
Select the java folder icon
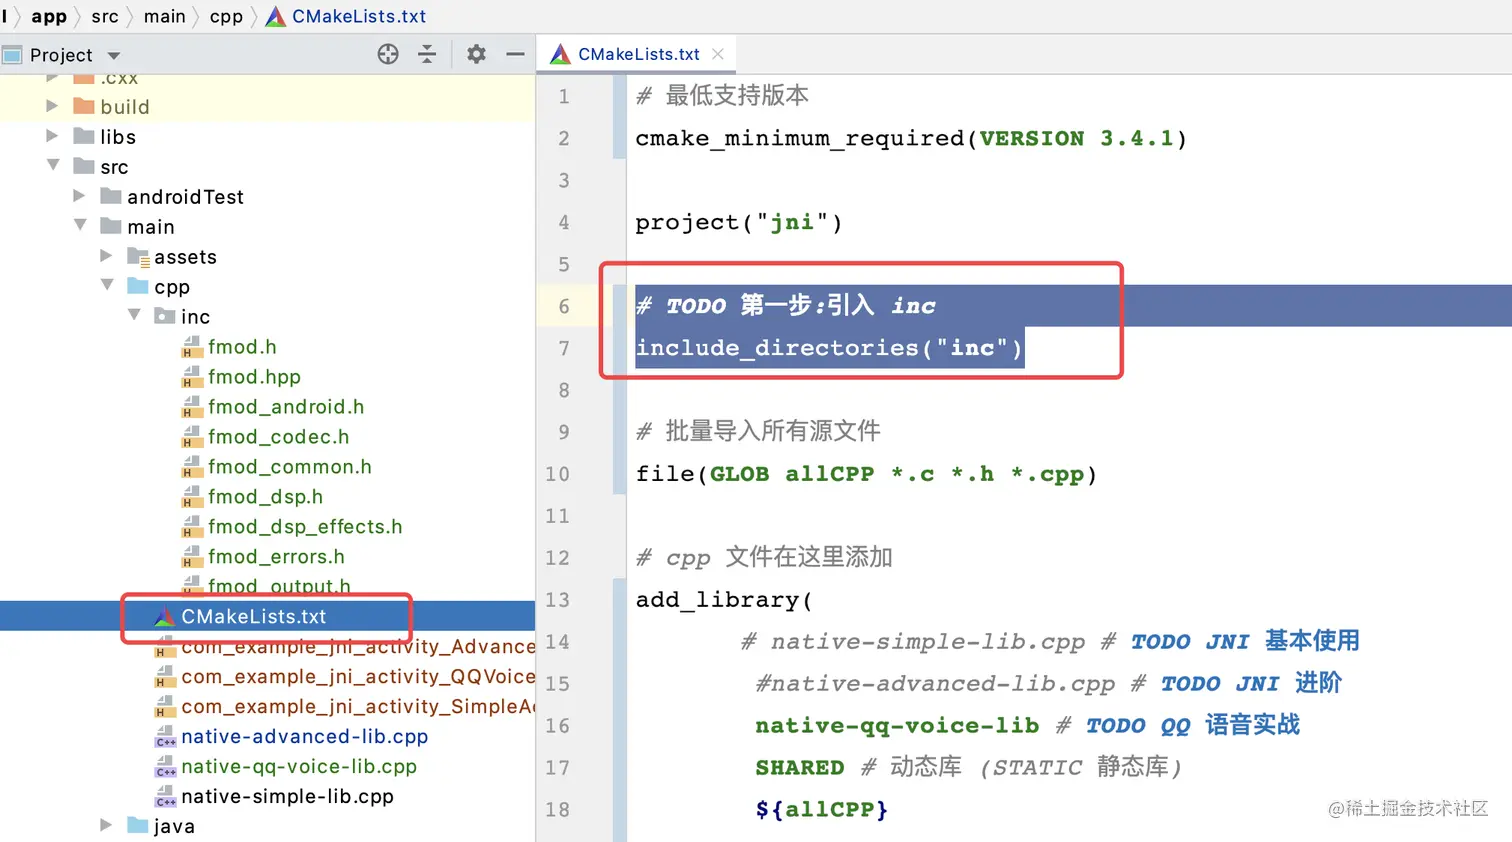[138, 826]
